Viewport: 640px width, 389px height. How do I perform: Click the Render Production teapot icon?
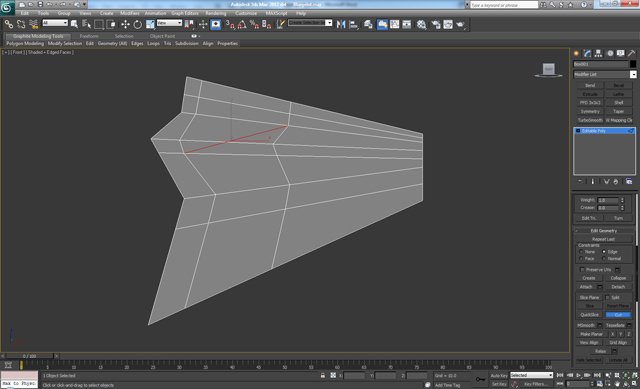[x=460, y=24]
